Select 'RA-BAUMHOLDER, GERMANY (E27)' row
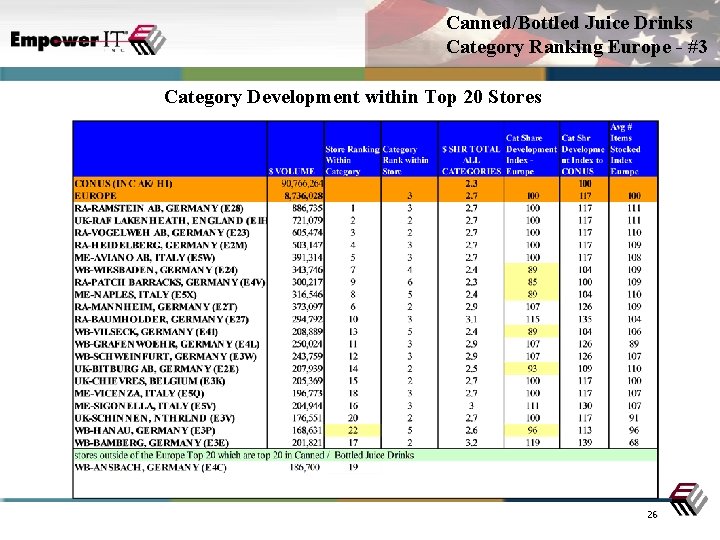 [365, 319]
